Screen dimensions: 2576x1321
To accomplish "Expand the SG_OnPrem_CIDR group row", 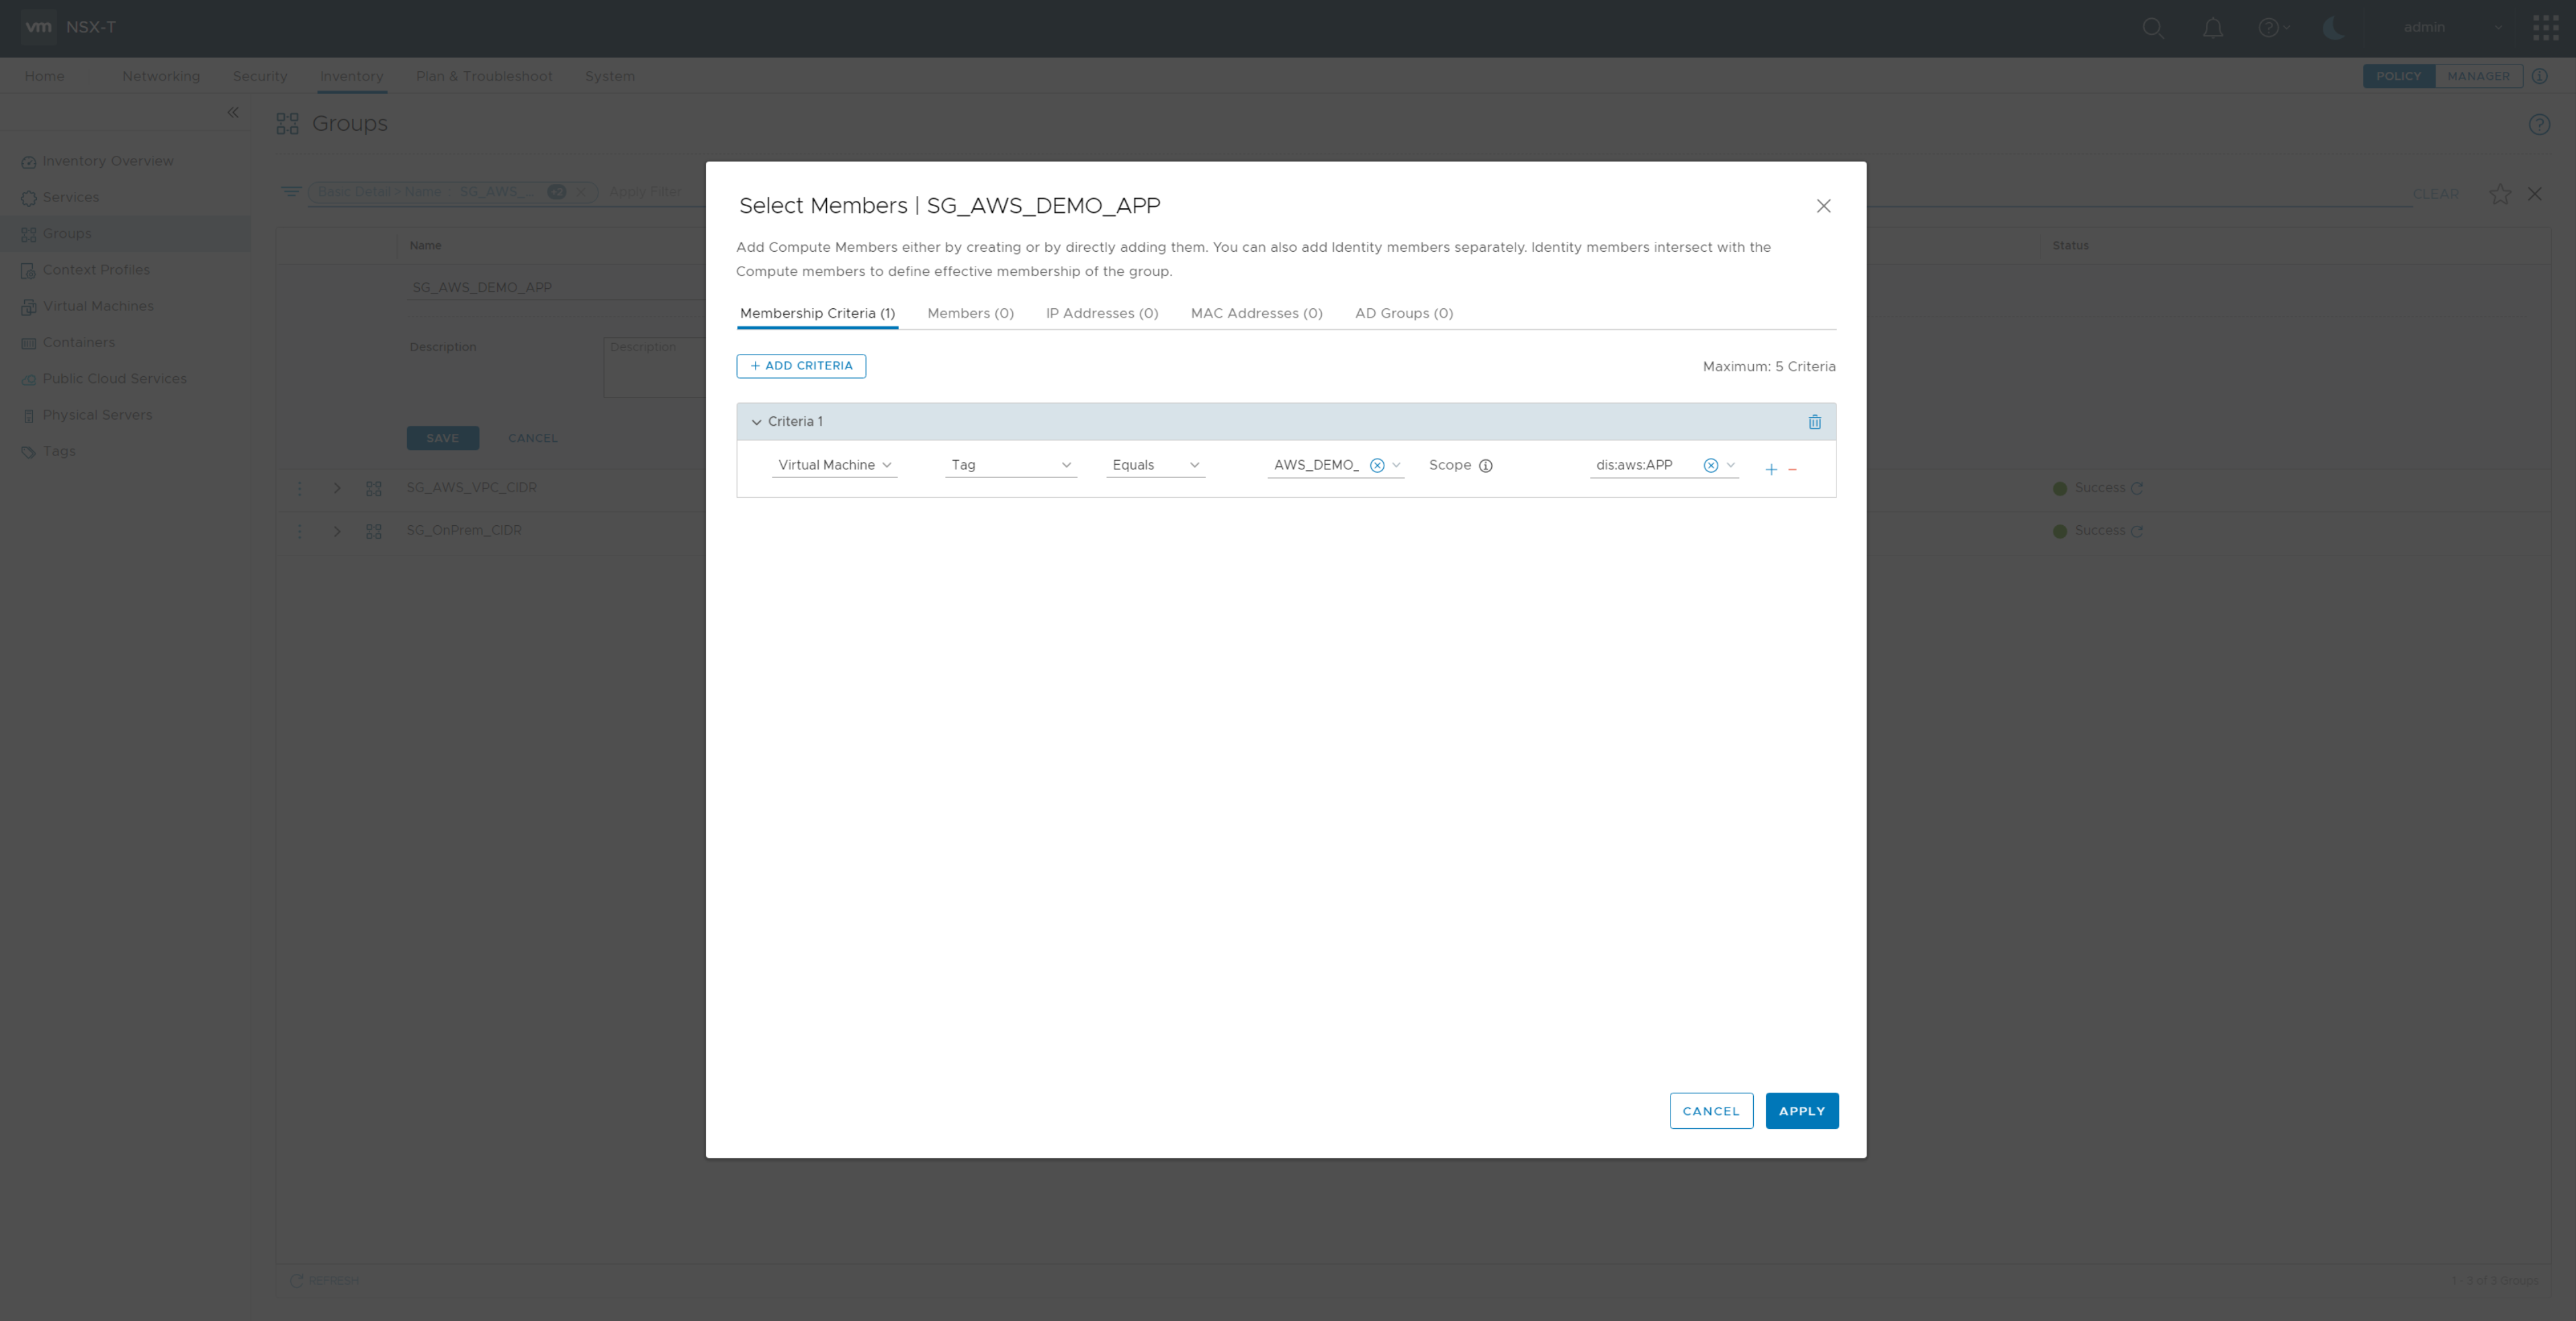I will coord(337,531).
